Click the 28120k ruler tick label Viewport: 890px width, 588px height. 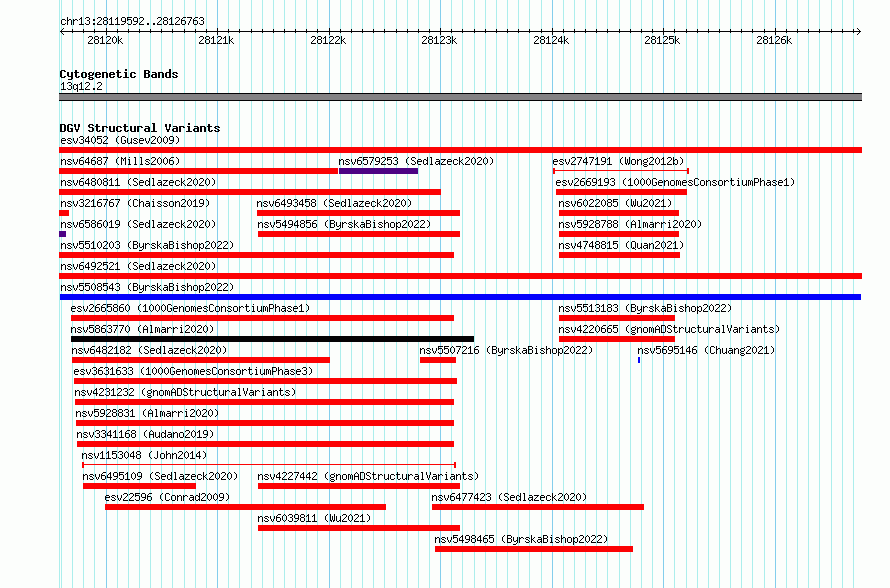[x=105, y=40]
